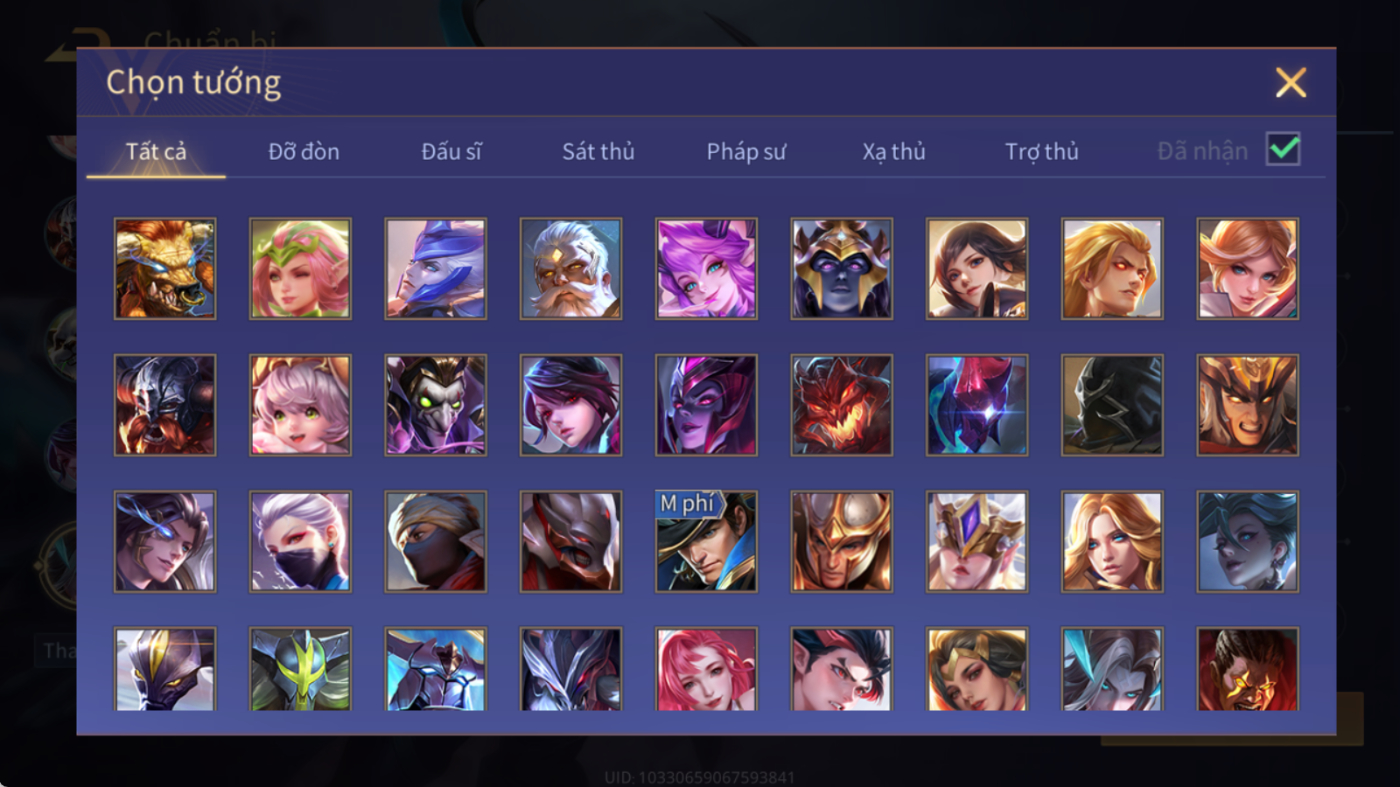Select the hero tagged "M phí"
This screenshot has width=1400, height=787.
706,541
